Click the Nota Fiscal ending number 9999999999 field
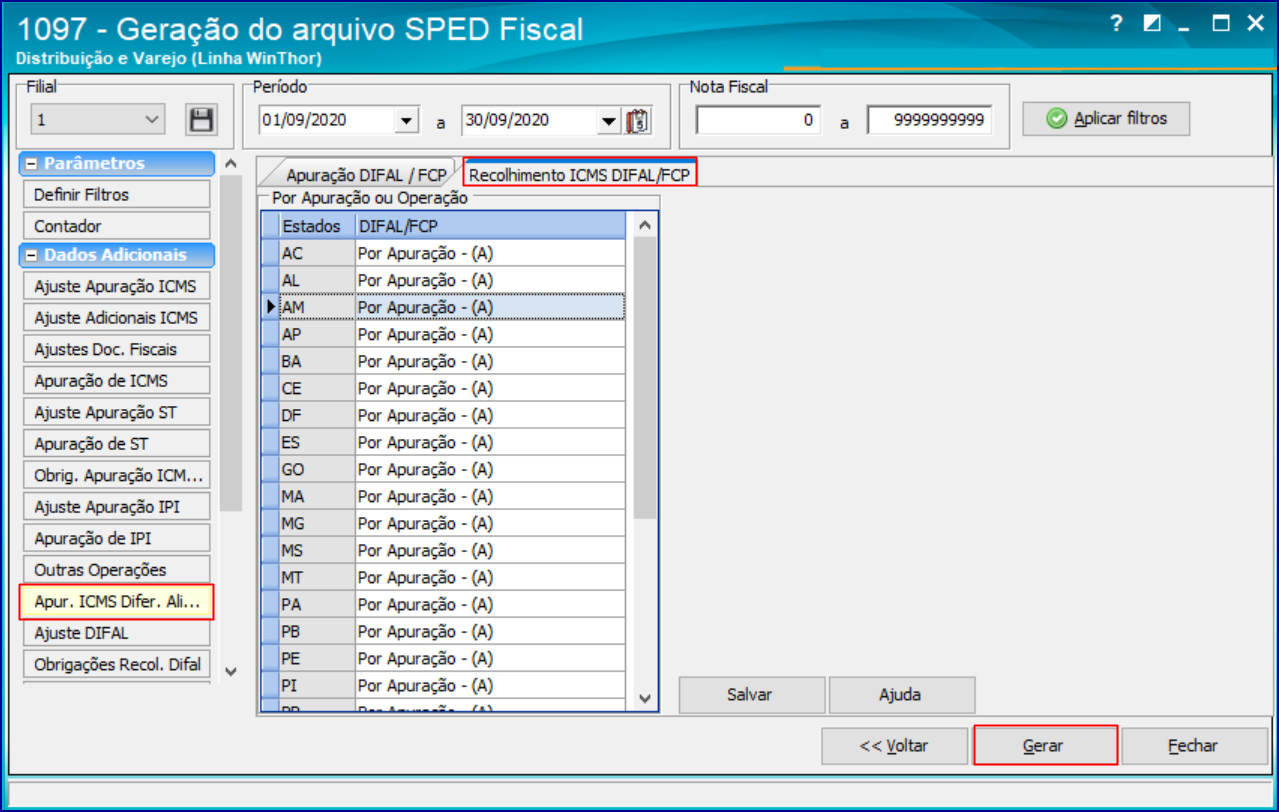This screenshot has width=1279, height=812. coord(929,121)
